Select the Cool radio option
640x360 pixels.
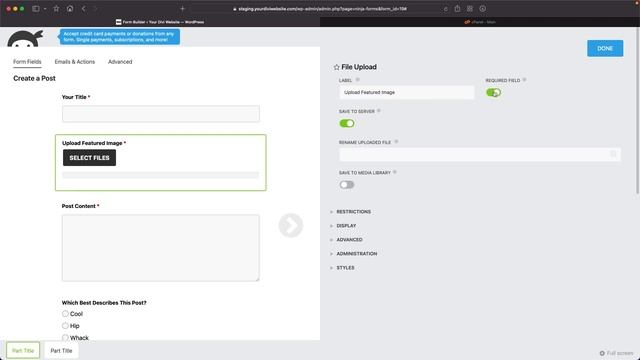pyautogui.click(x=65, y=313)
